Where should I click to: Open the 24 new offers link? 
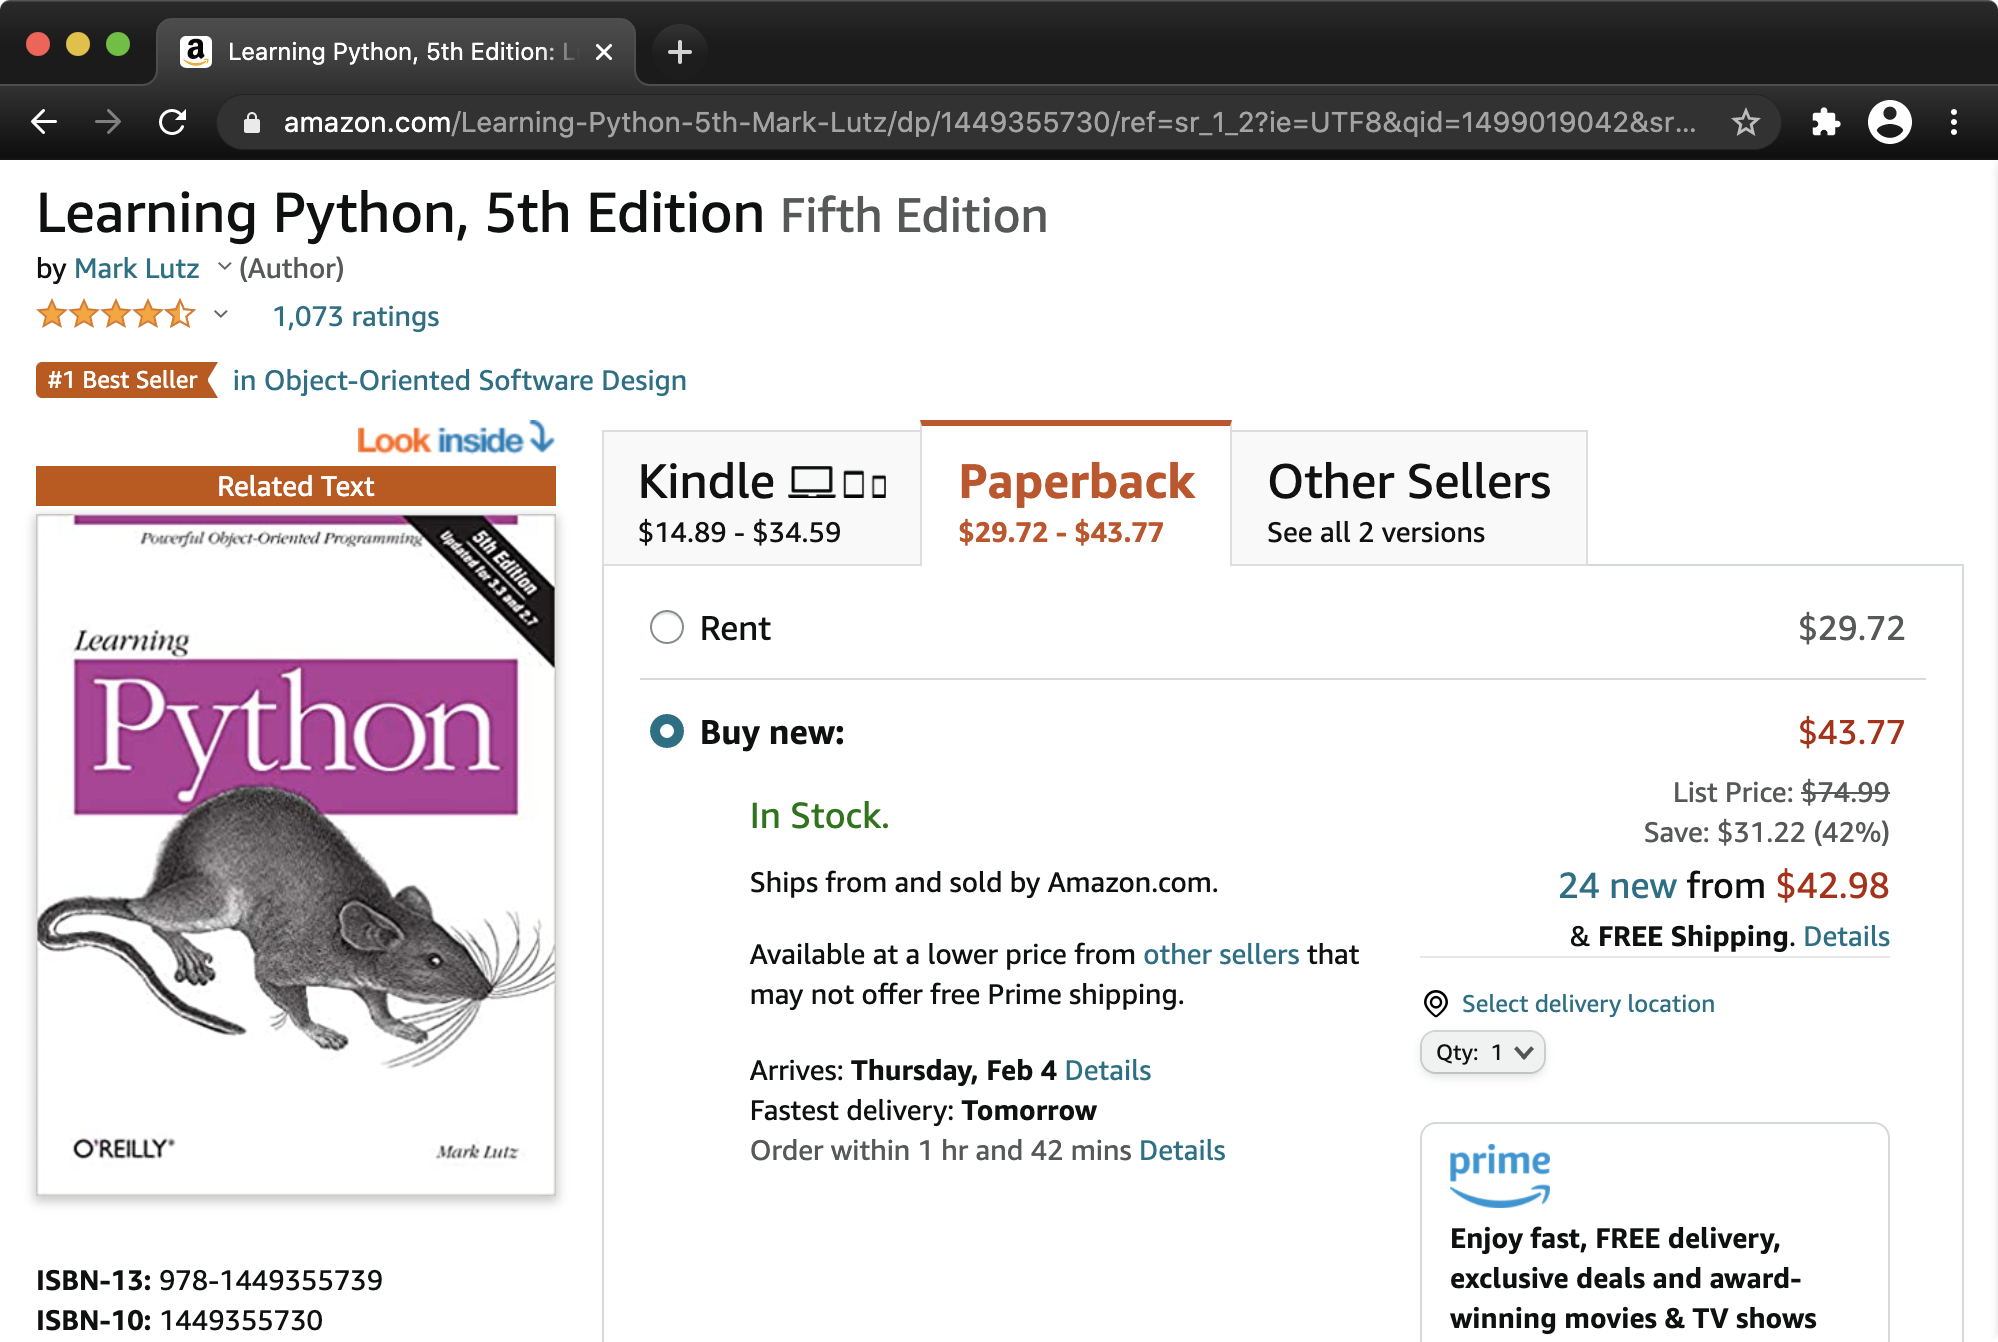point(1616,885)
